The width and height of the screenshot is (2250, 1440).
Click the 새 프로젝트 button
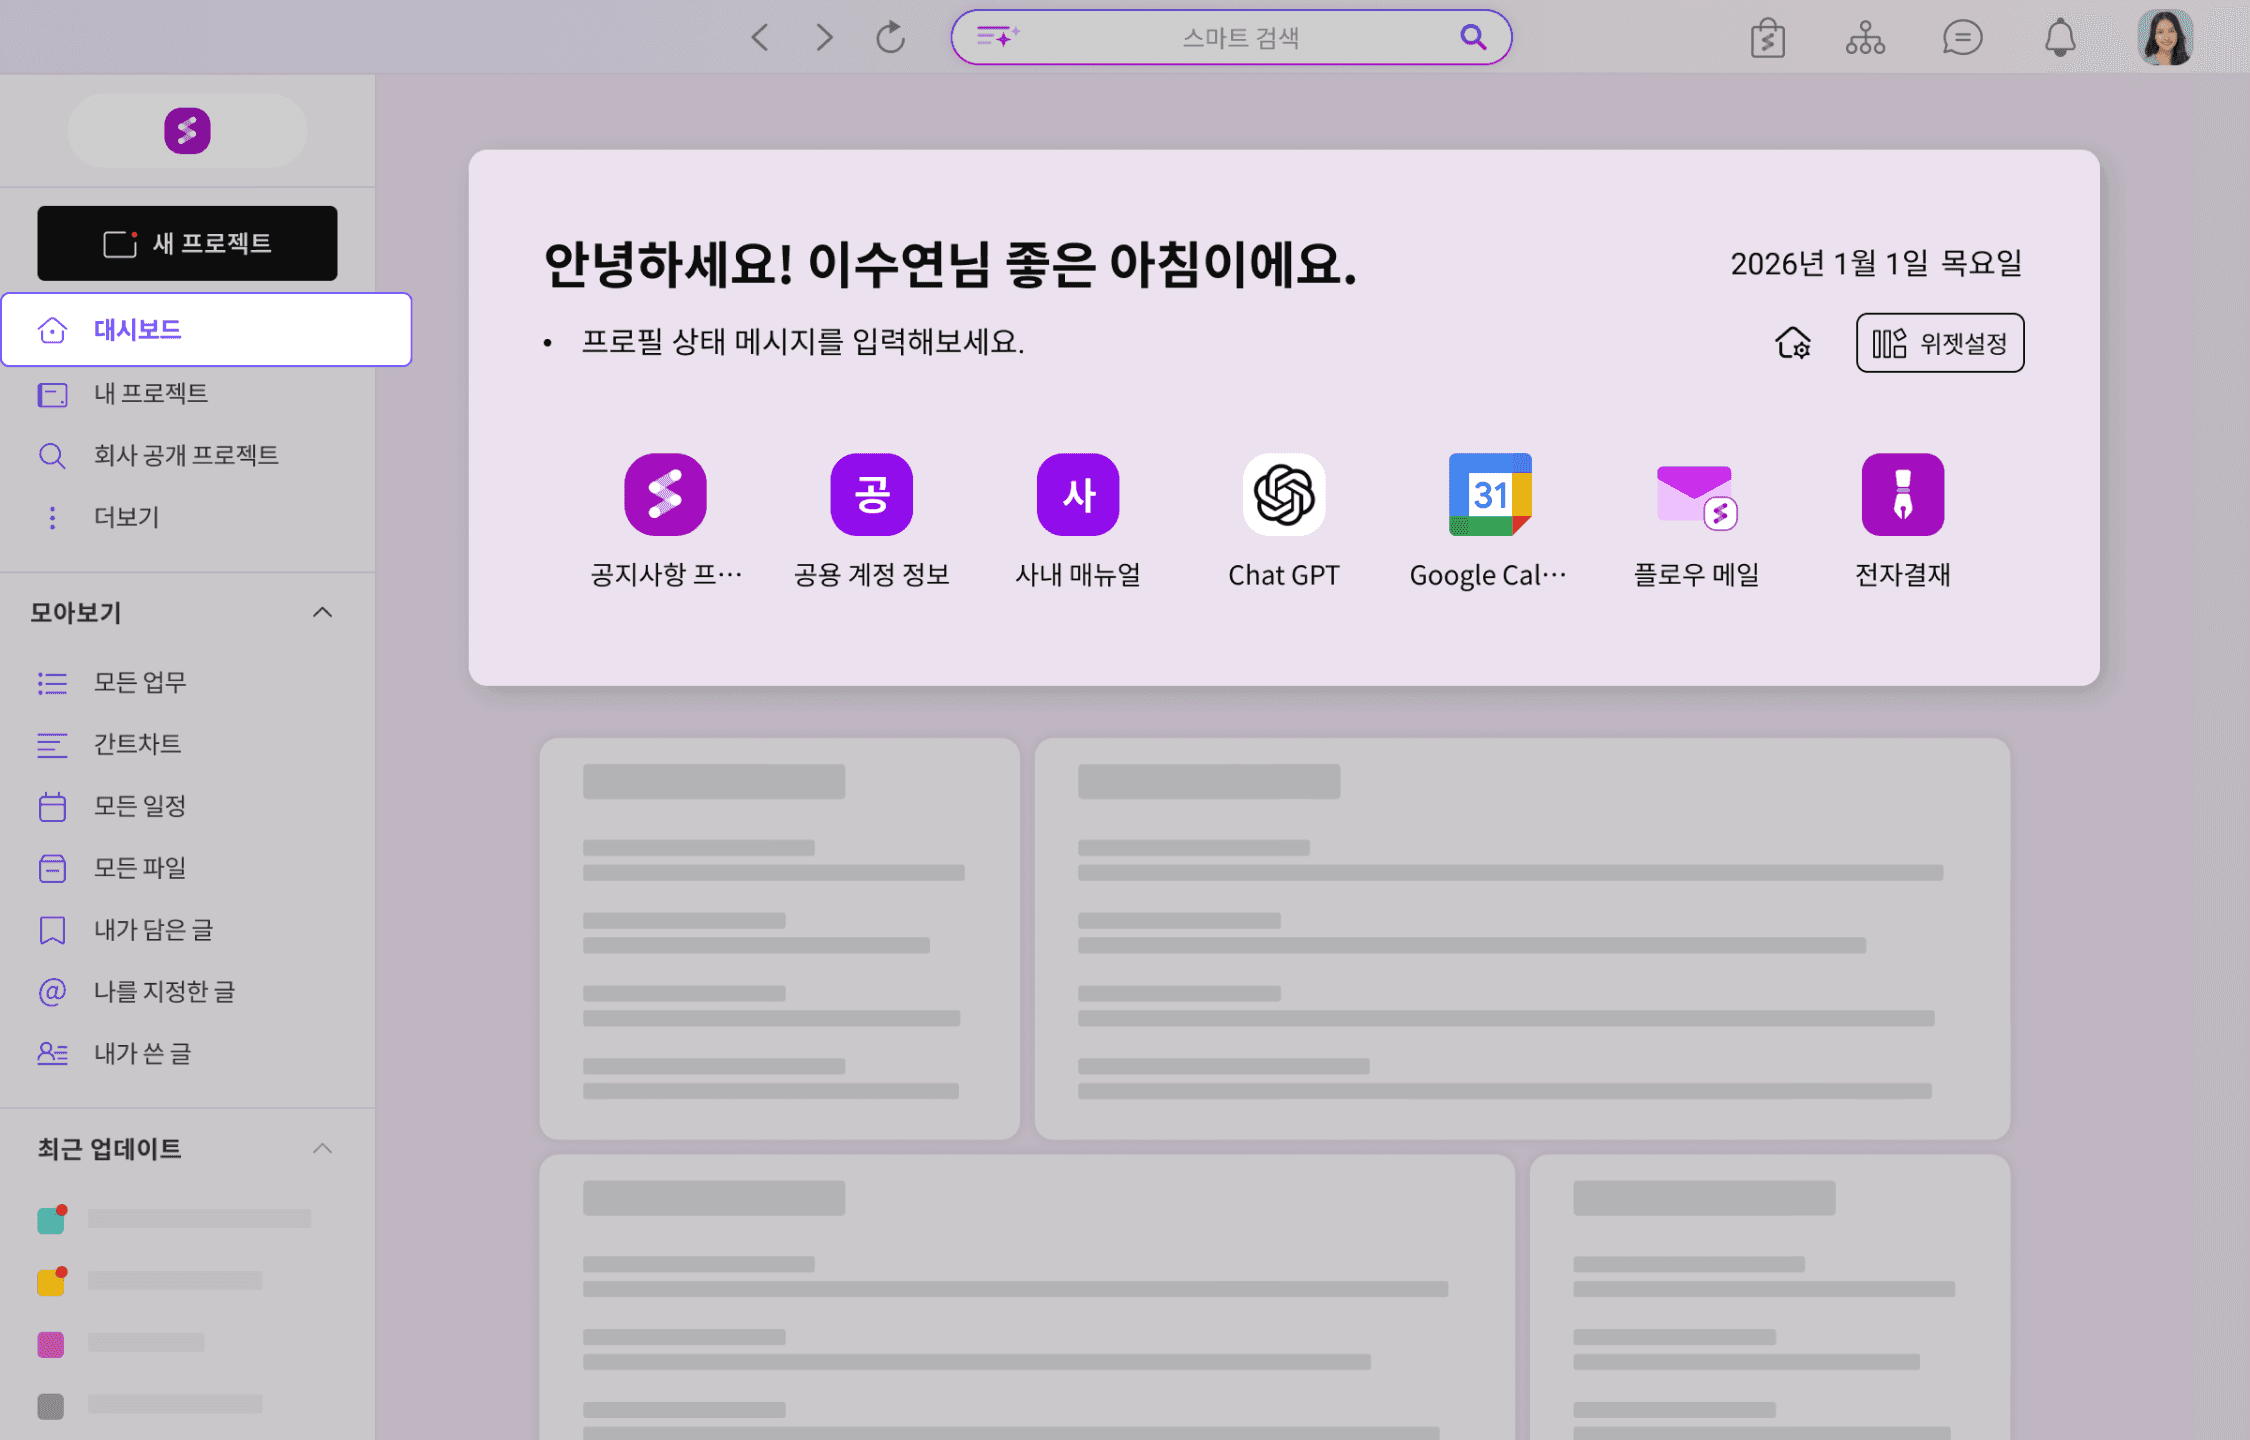click(187, 243)
